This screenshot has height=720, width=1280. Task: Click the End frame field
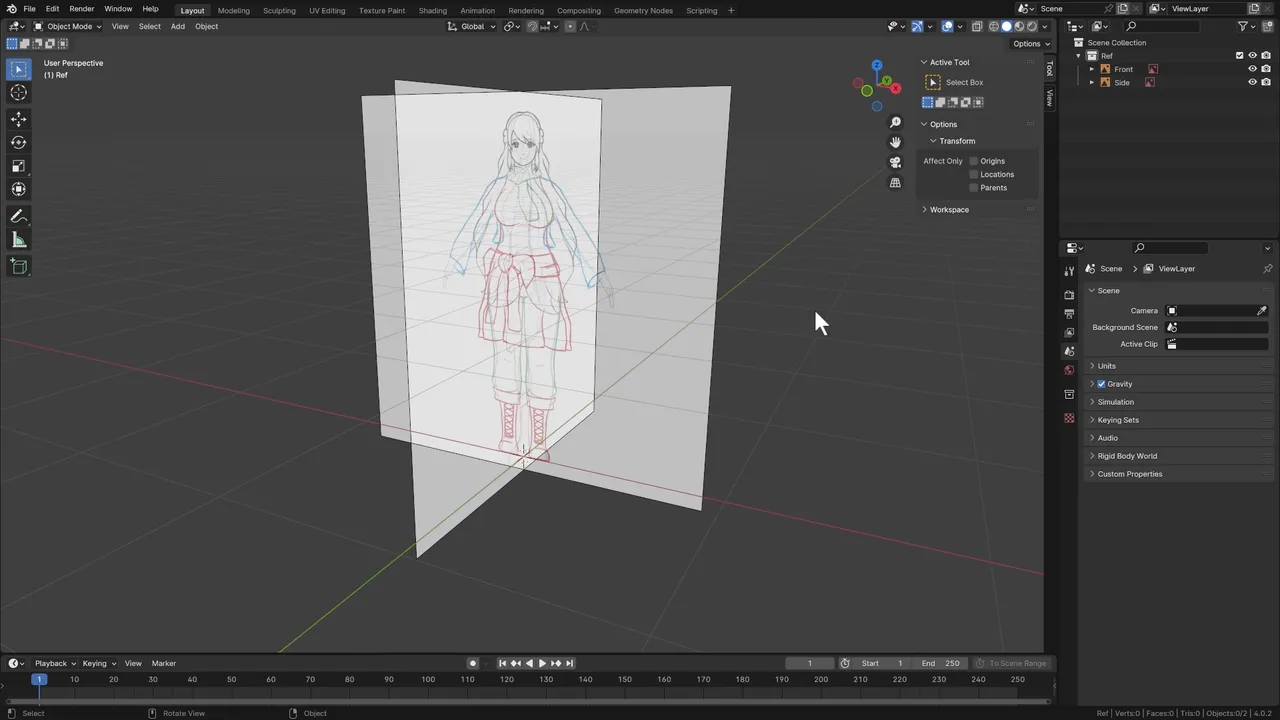pos(940,663)
